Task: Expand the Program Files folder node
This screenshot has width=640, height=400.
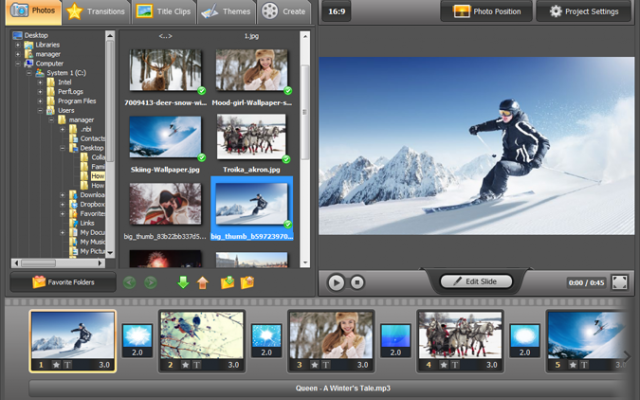Action: [x=40, y=101]
